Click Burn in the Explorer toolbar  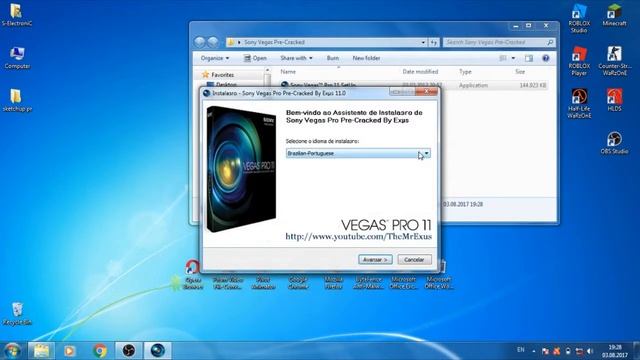[x=333, y=58]
